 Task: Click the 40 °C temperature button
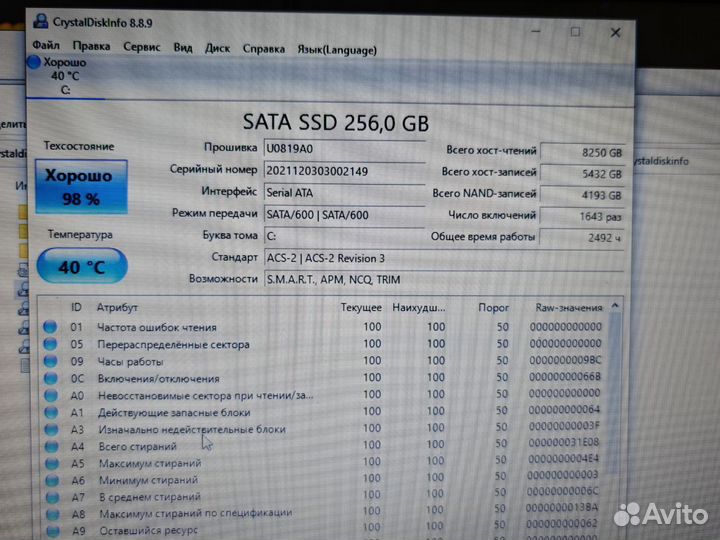[82, 266]
